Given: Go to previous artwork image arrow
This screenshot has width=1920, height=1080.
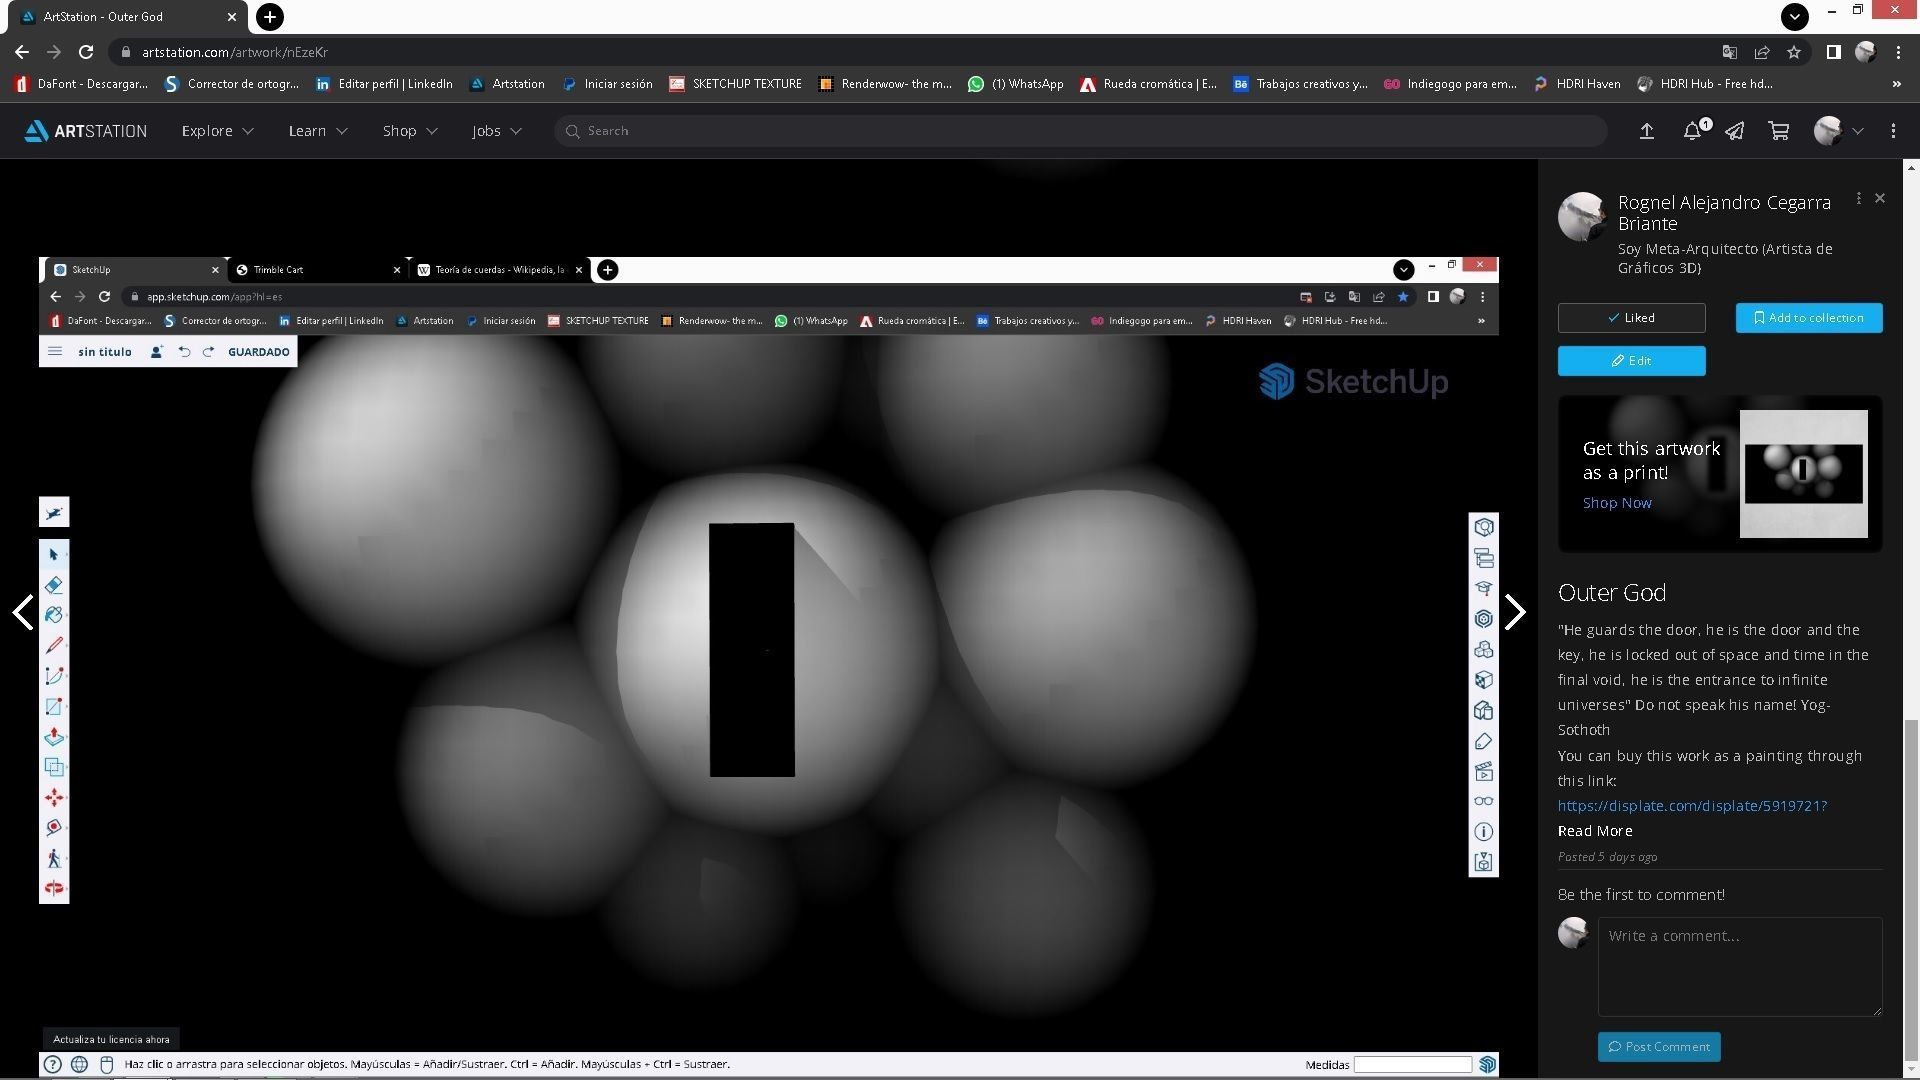Looking at the screenshot, I should [x=23, y=612].
